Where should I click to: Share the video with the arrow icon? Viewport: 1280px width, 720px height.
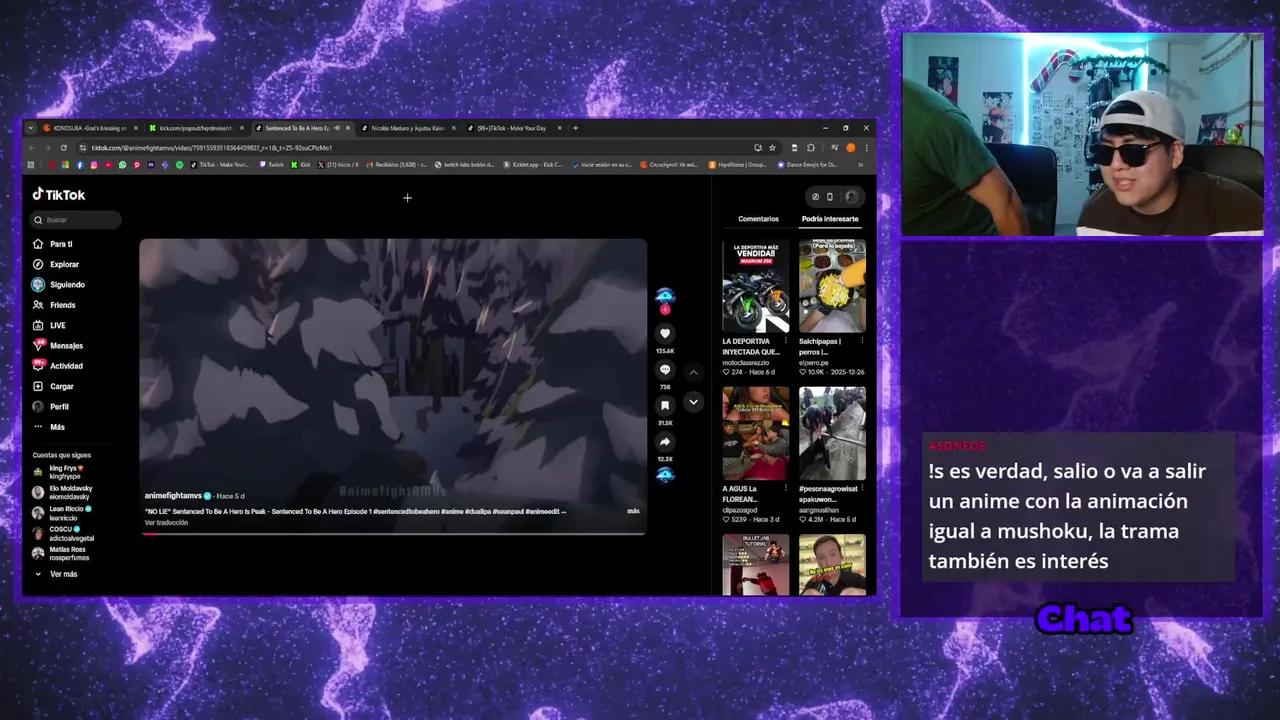(x=665, y=442)
